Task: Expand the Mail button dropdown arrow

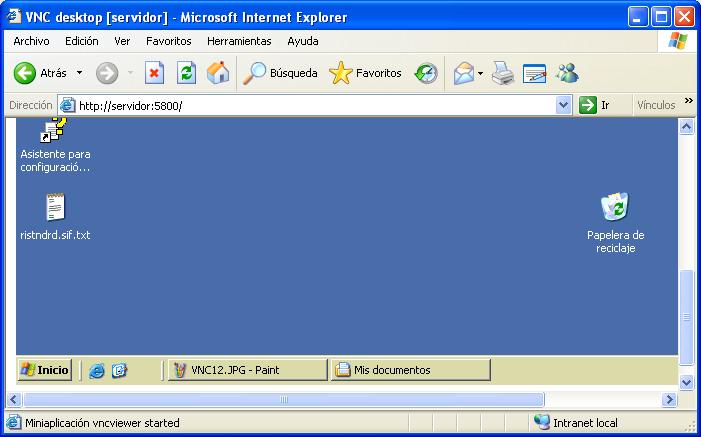Action: point(480,73)
